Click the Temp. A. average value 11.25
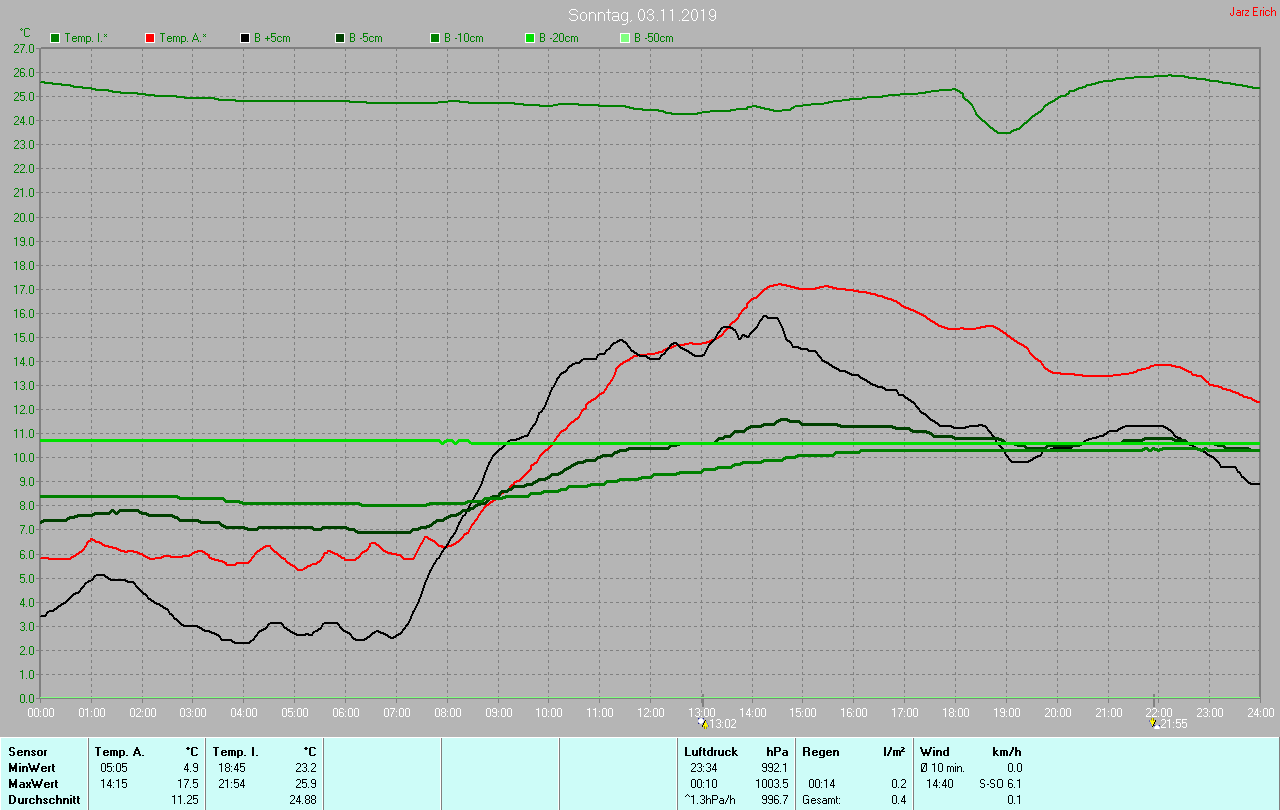Screen dimensions: 1280x810 pyautogui.click(x=185, y=799)
